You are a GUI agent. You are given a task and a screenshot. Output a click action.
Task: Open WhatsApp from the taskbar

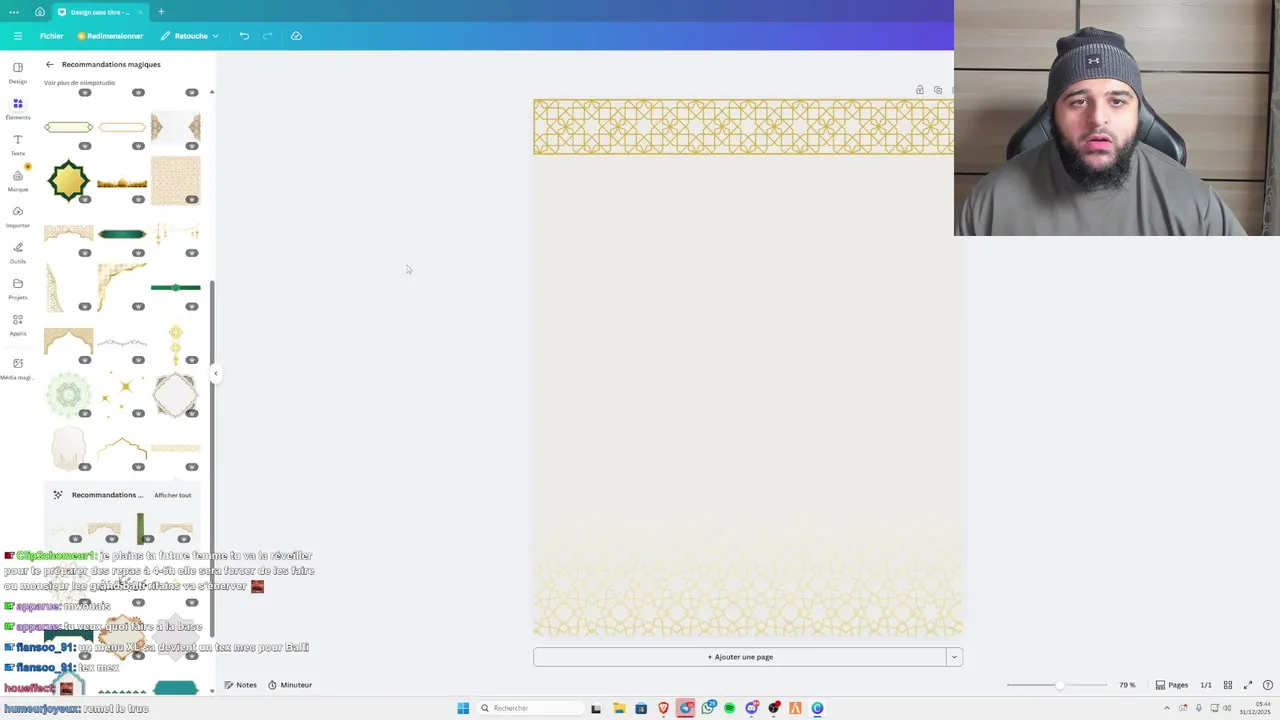(x=707, y=708)
